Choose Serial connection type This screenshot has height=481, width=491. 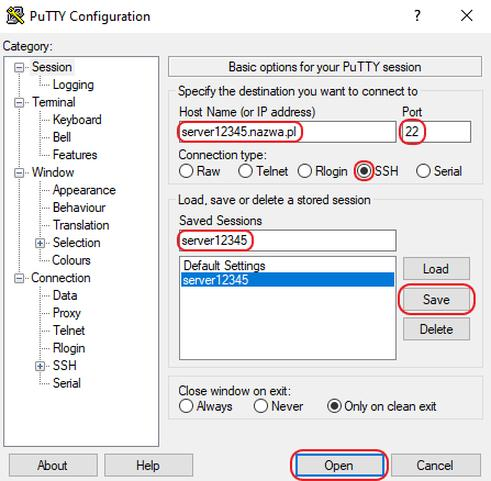[x=423, y=171]
